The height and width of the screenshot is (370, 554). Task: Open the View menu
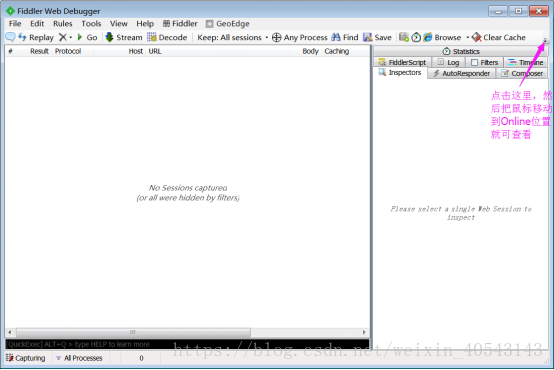pos(118,24)
